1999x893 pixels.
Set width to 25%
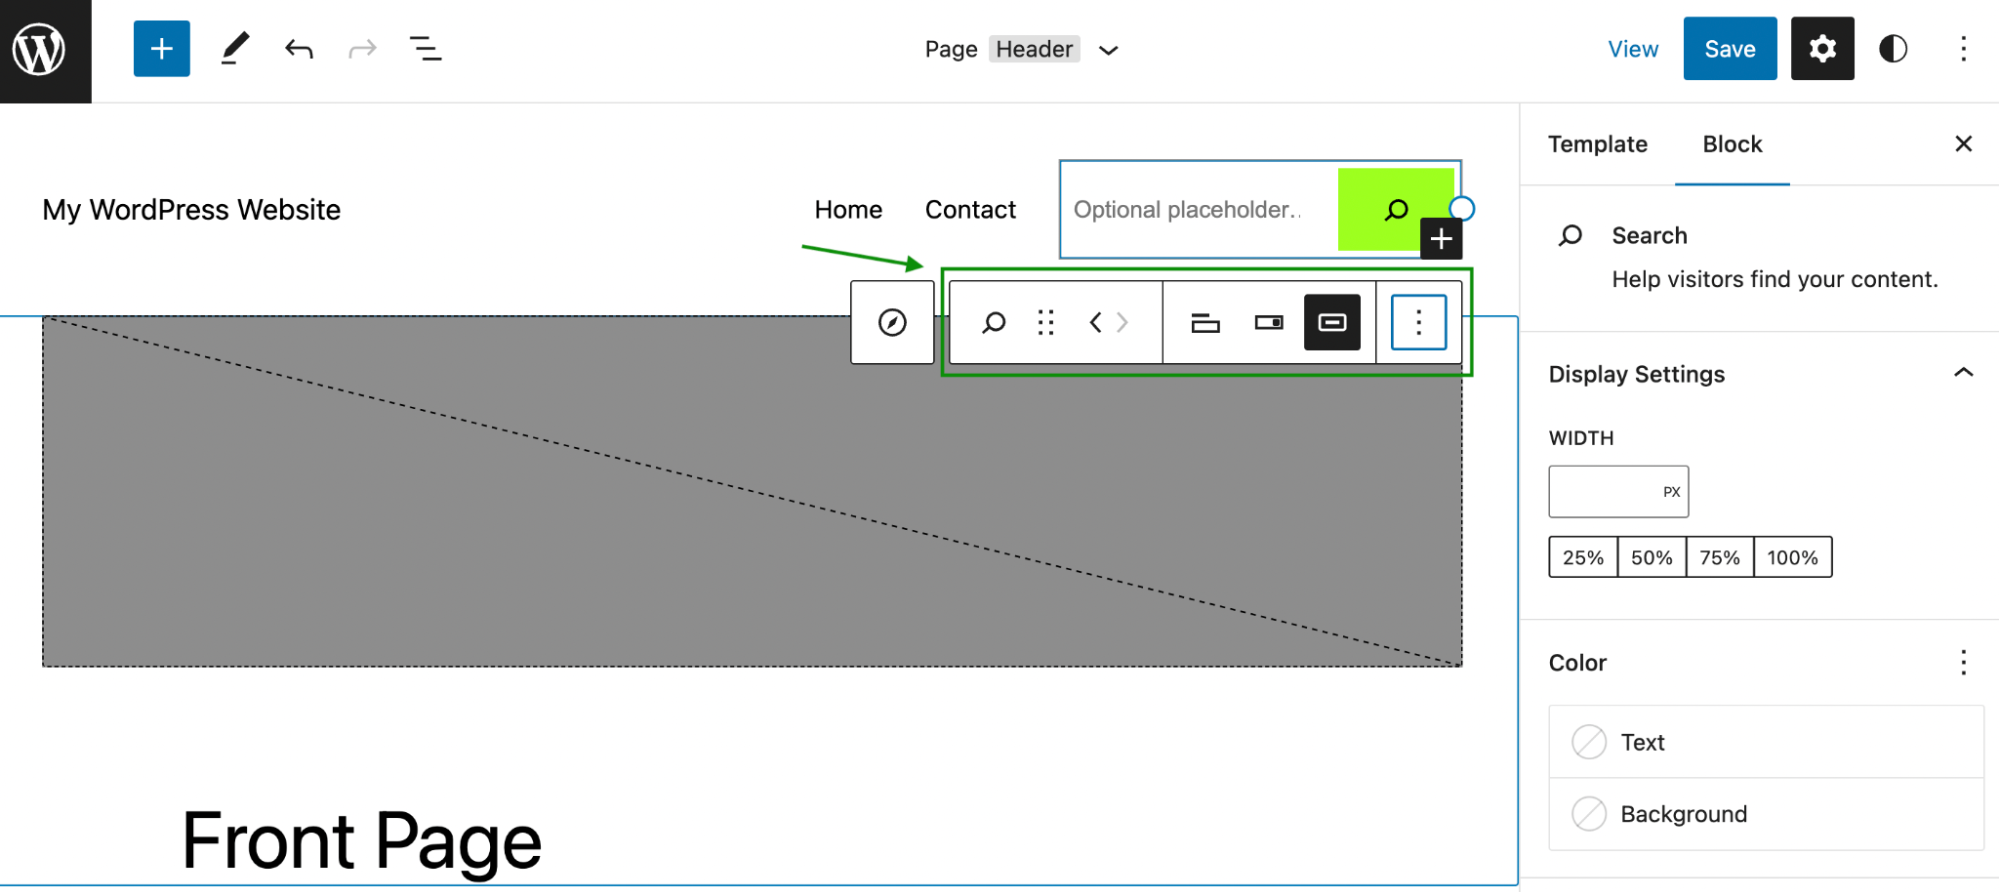1583,557
